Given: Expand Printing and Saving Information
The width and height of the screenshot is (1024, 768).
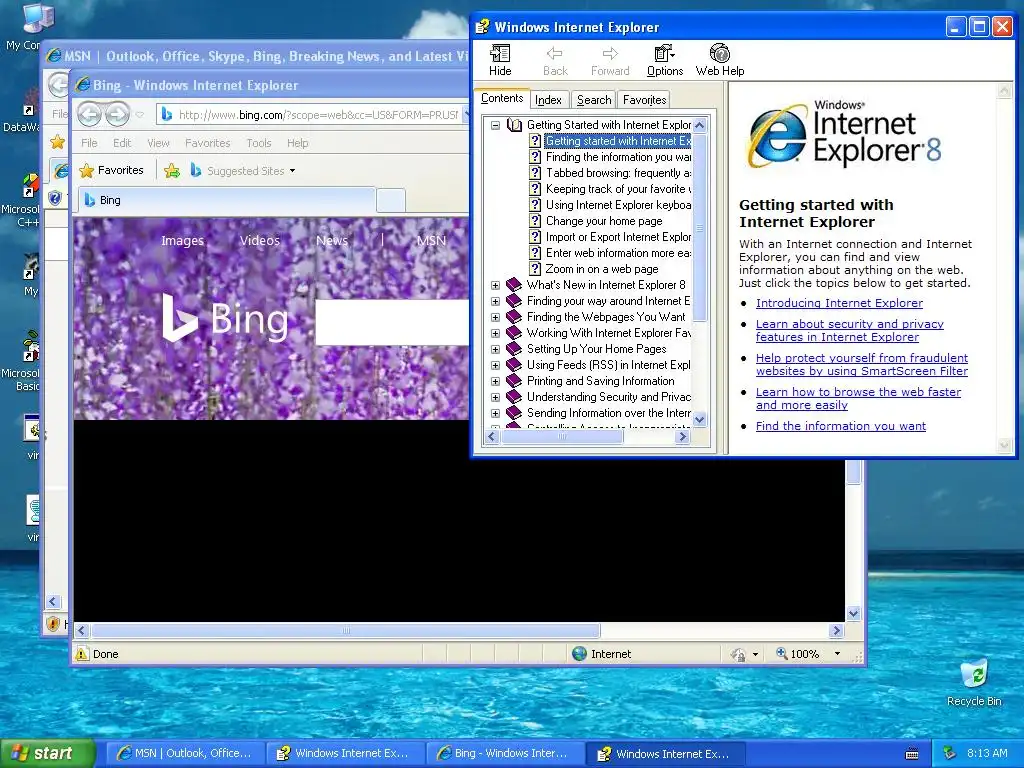Looking at the screenshot, I should pos(496,381).
